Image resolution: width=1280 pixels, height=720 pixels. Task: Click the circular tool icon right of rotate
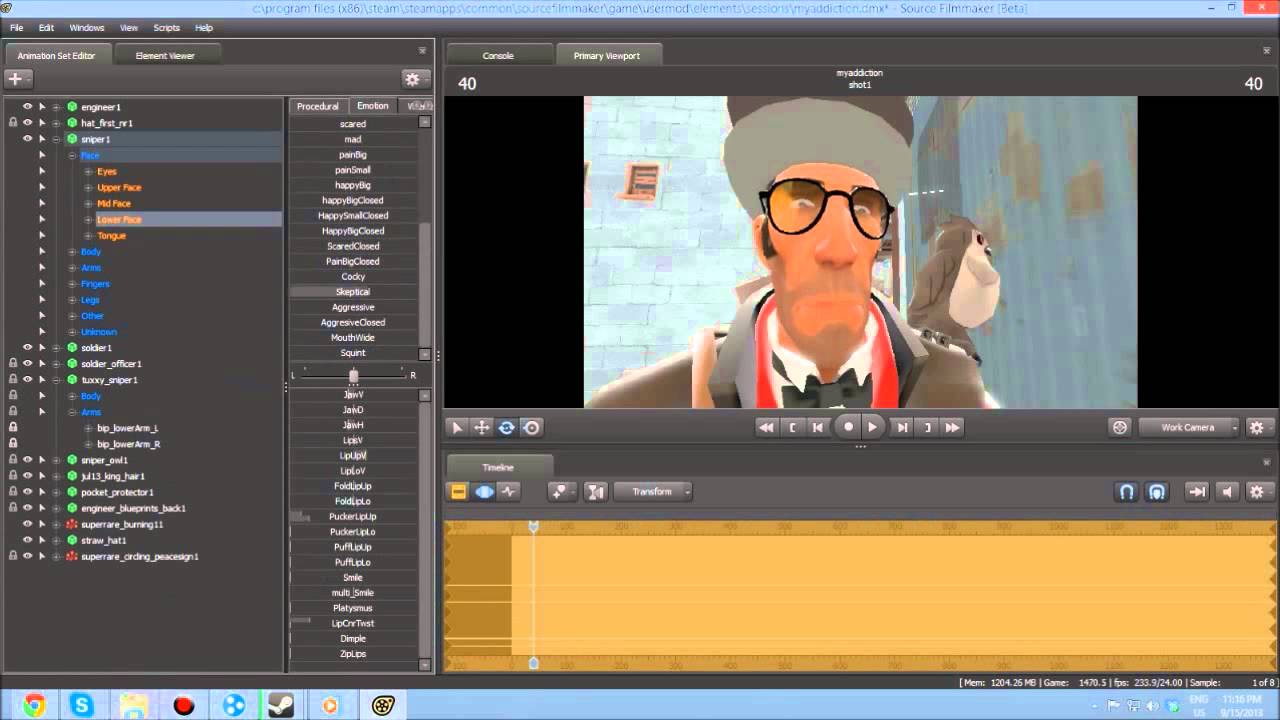[x=532, y=427]
